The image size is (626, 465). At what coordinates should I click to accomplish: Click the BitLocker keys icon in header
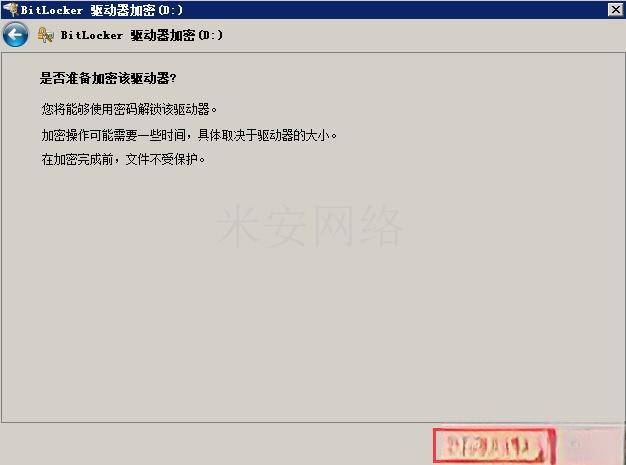click(x=46, y=35)
